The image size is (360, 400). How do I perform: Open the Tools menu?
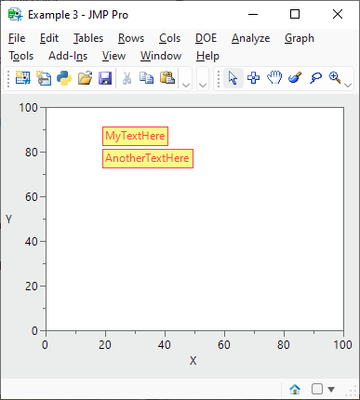coord(21,56)
